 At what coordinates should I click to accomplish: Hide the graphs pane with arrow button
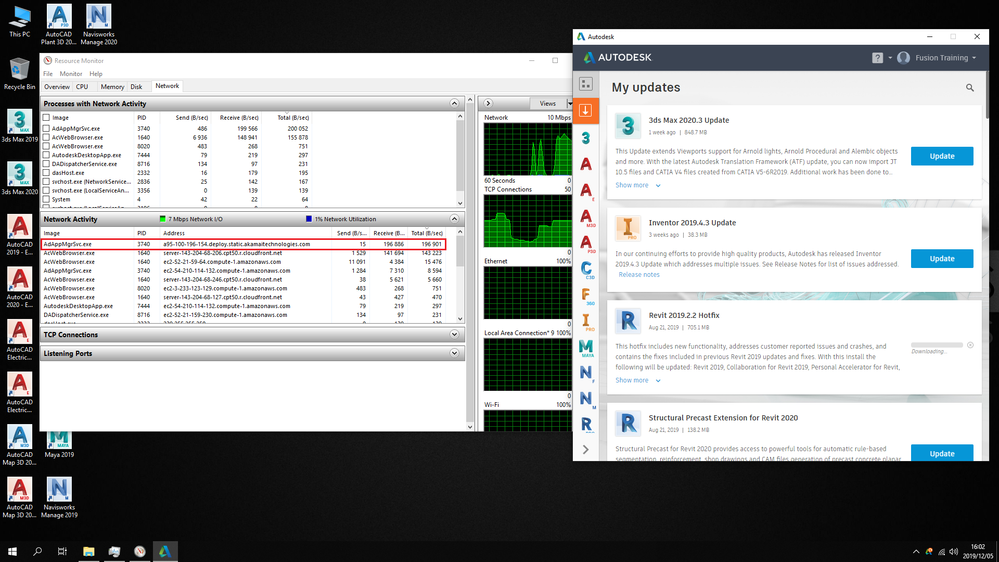488,103
